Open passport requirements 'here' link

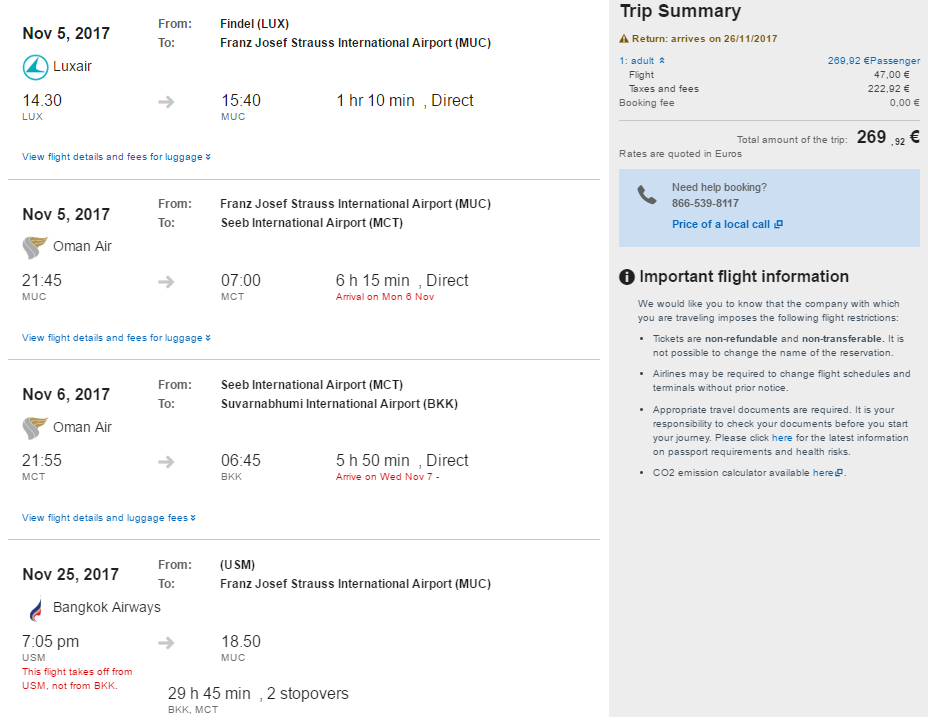782,438
